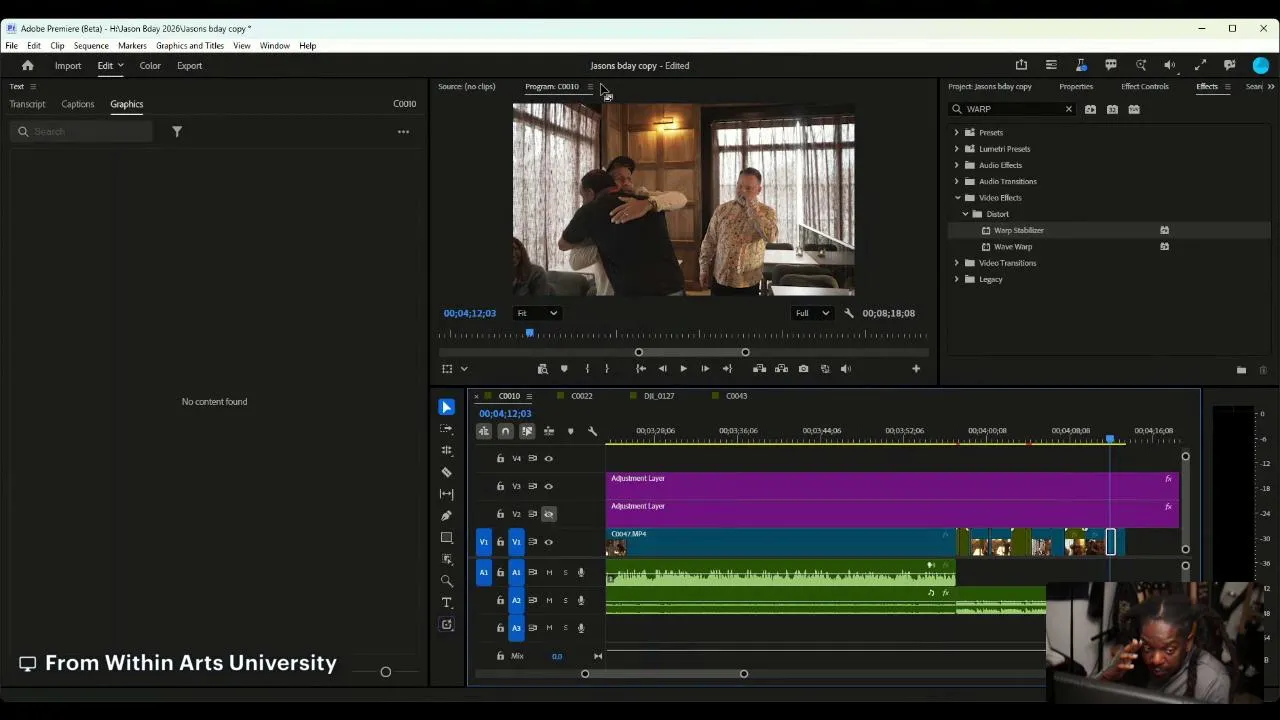Create a new custom bin in Effects panel
The height and width of the screenshot is (720, 1280).
(x=1241, y=370)
